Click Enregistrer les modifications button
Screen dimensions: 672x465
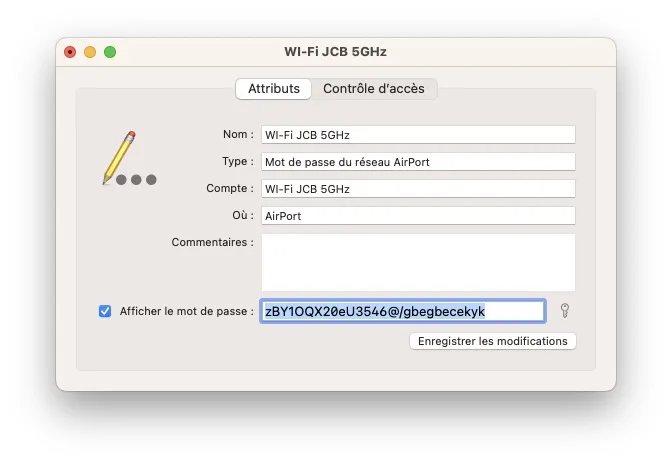[x=493, y=341]
